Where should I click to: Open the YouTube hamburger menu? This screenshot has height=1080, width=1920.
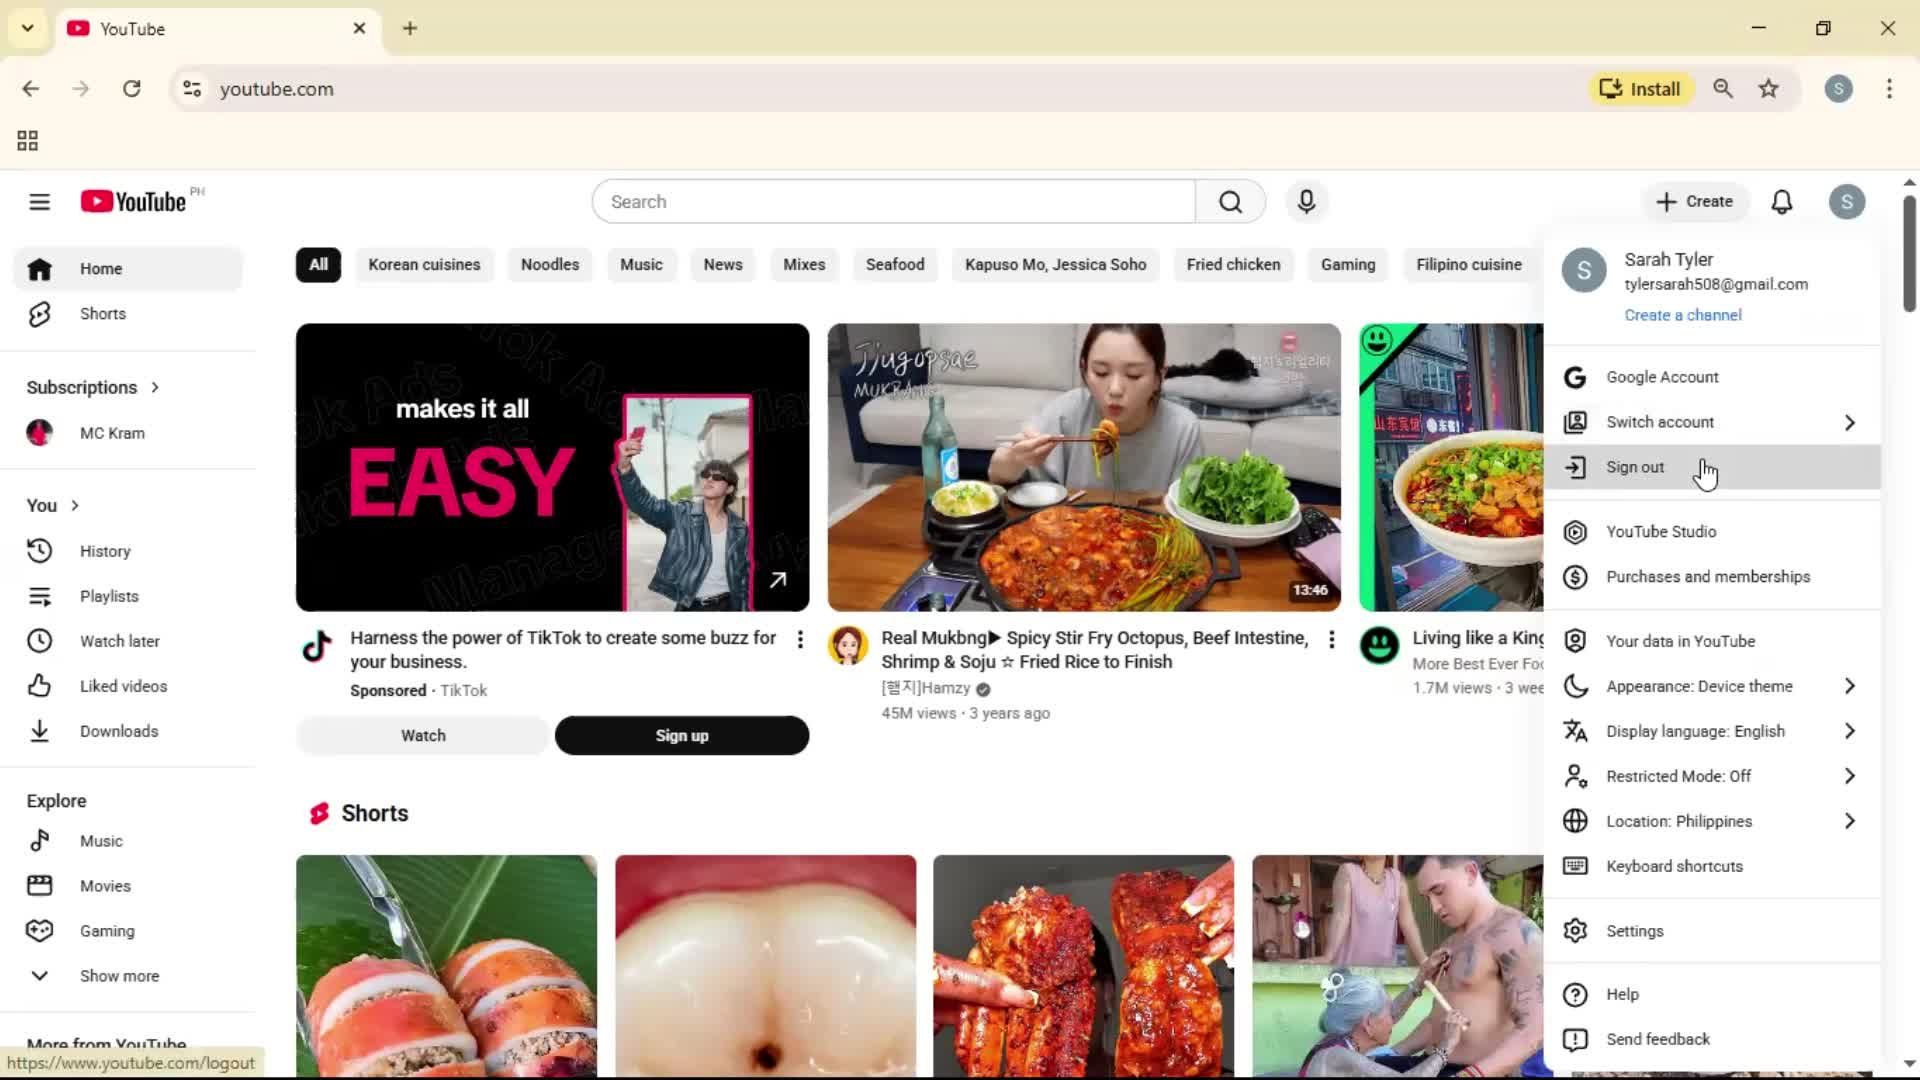click(x=39, y=201)
